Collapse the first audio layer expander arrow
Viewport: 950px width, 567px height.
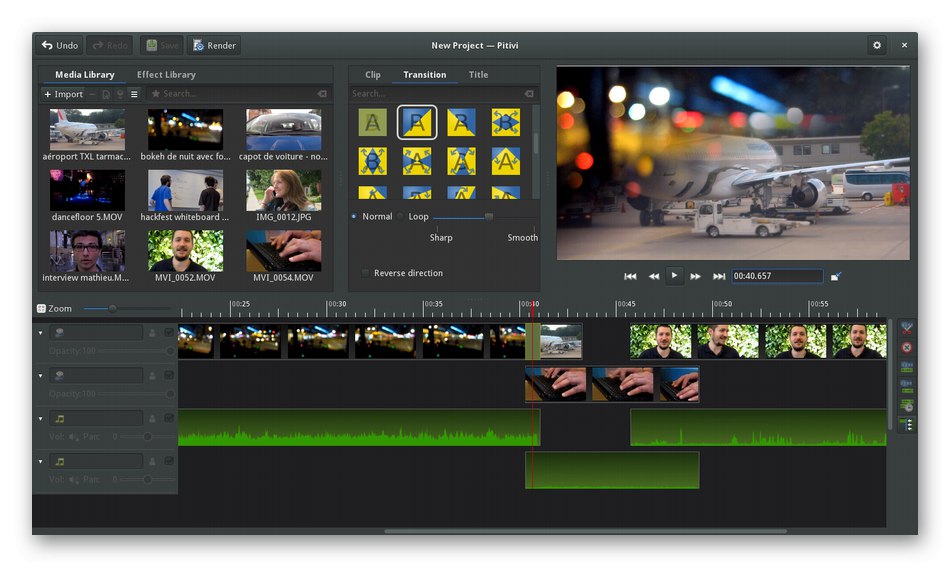(41, 418)
